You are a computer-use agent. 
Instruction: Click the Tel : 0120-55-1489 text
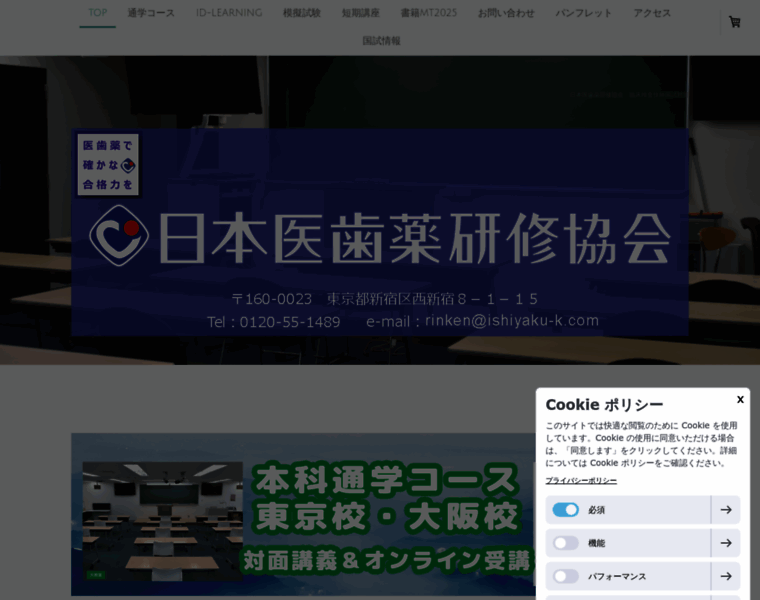tap(273, 322)
